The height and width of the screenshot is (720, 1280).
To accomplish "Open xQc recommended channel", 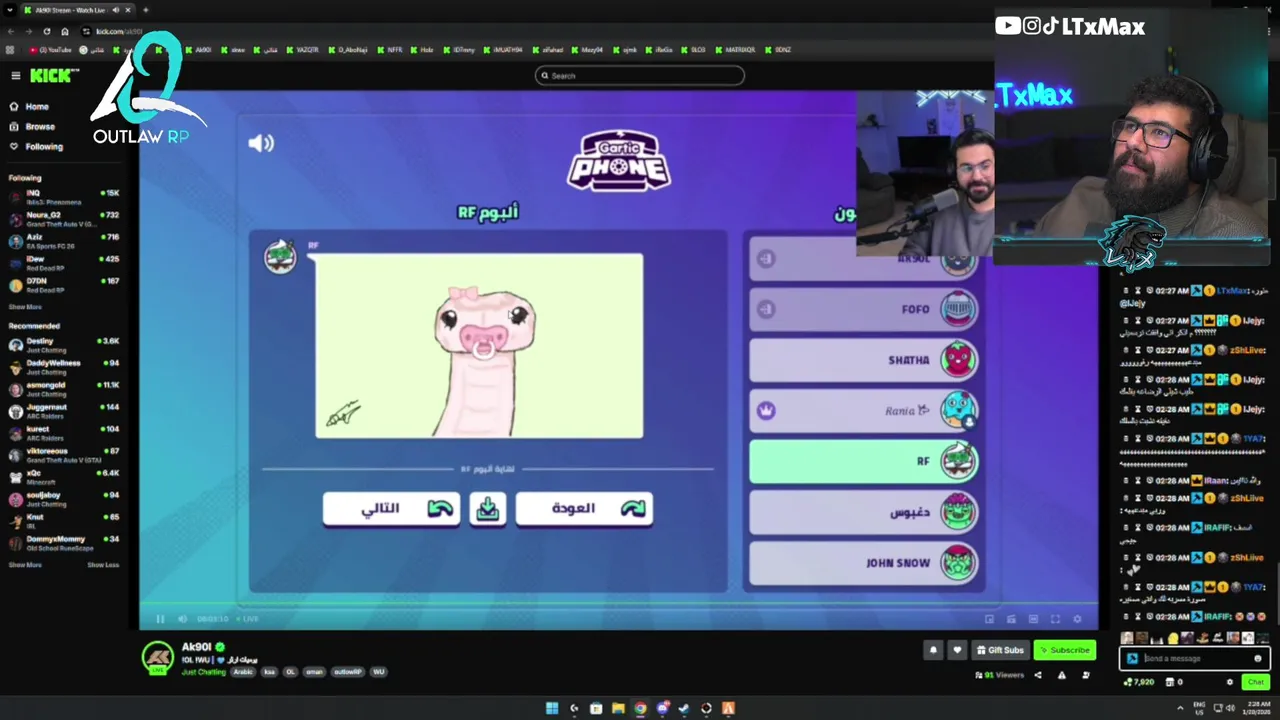I will [64, 476].
